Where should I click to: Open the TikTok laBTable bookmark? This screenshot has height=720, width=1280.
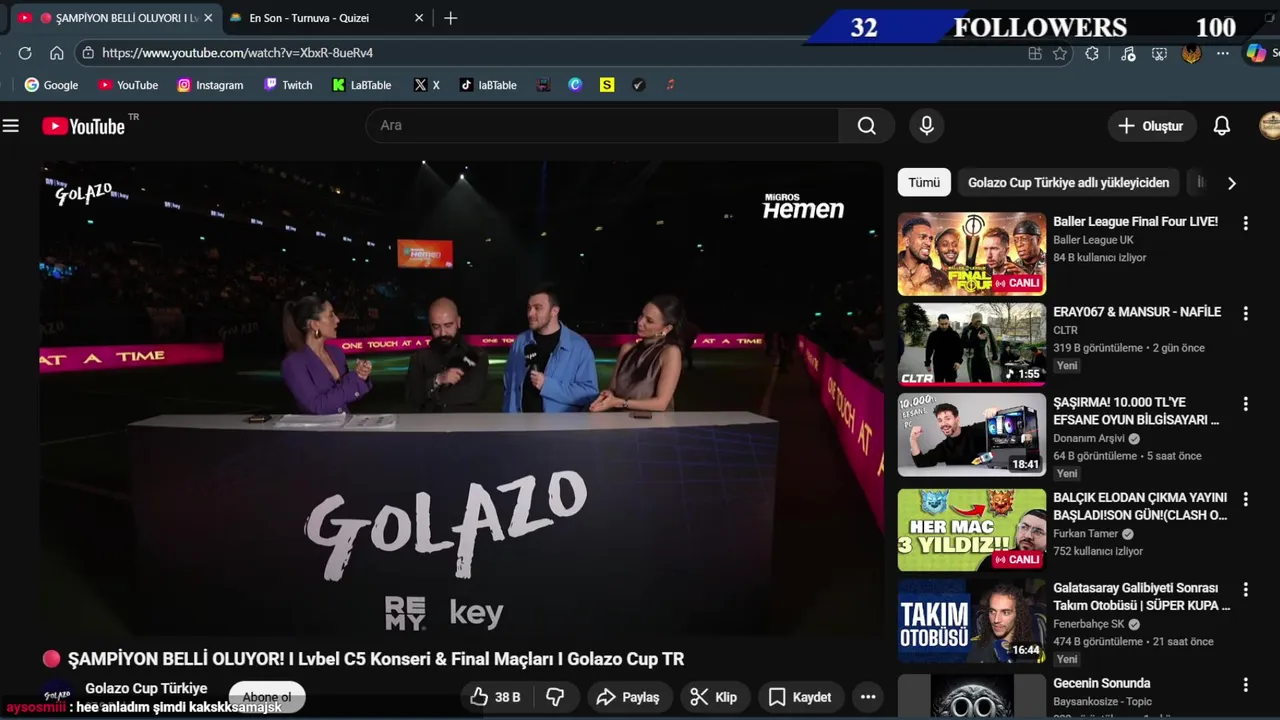pyautogui.click(x=488, y=85)
